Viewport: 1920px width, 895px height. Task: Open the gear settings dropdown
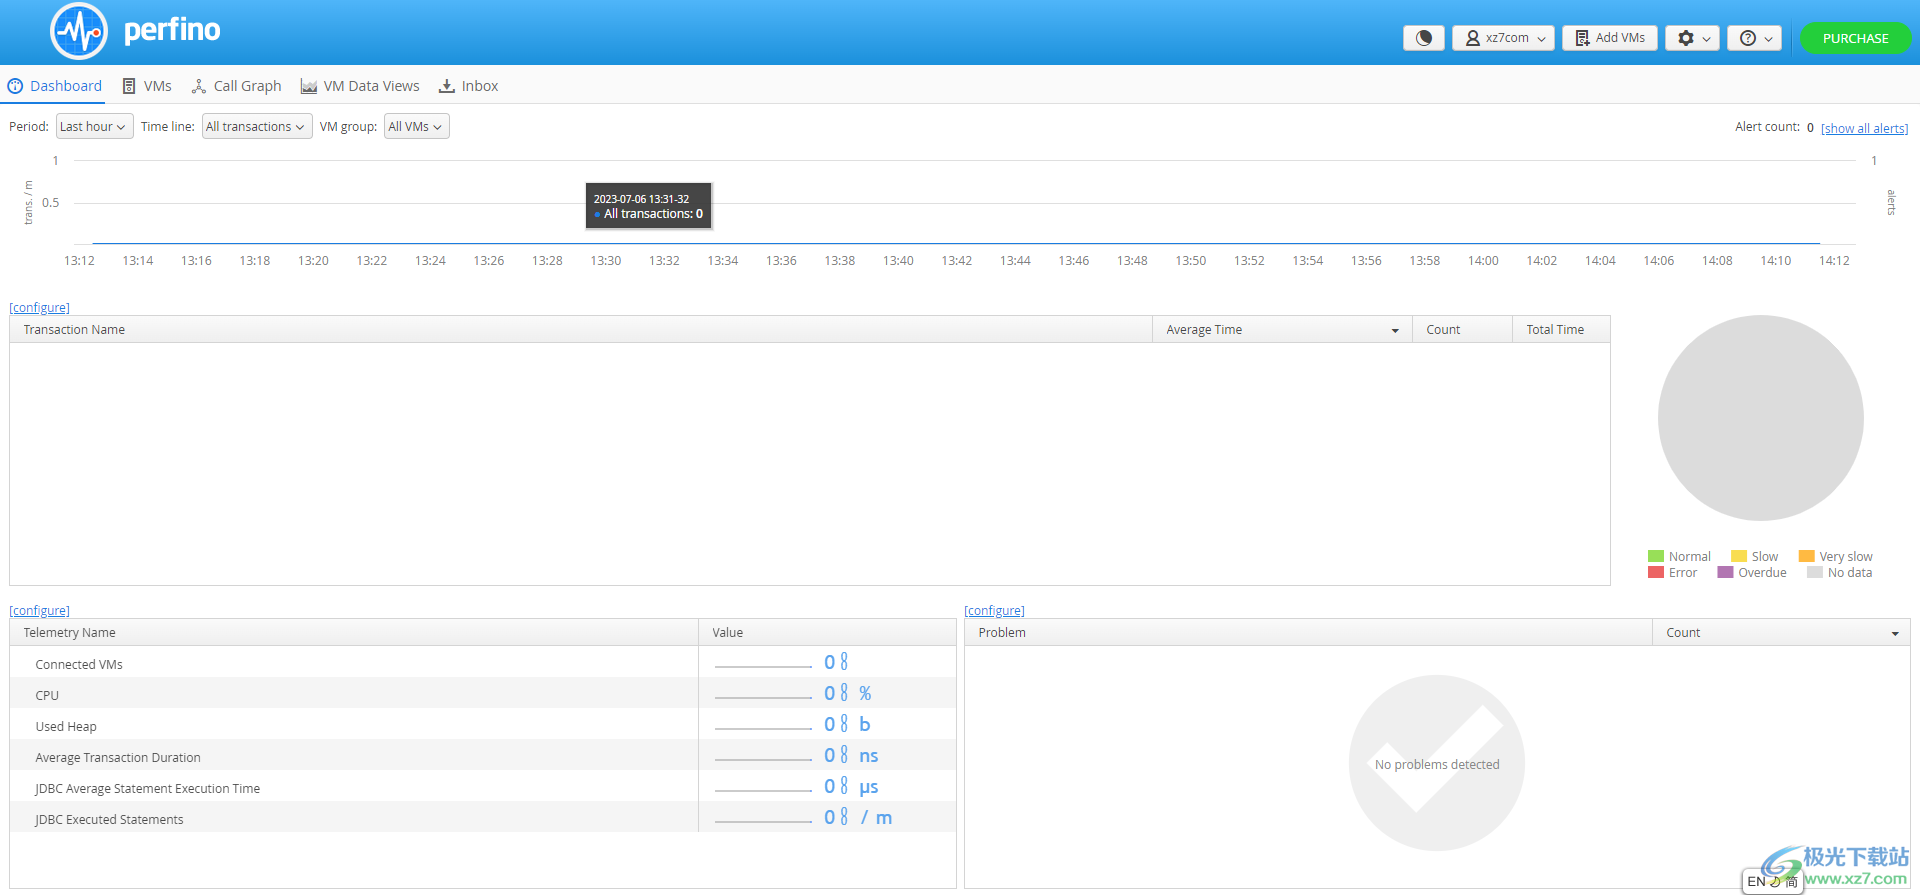[1693, 38]
